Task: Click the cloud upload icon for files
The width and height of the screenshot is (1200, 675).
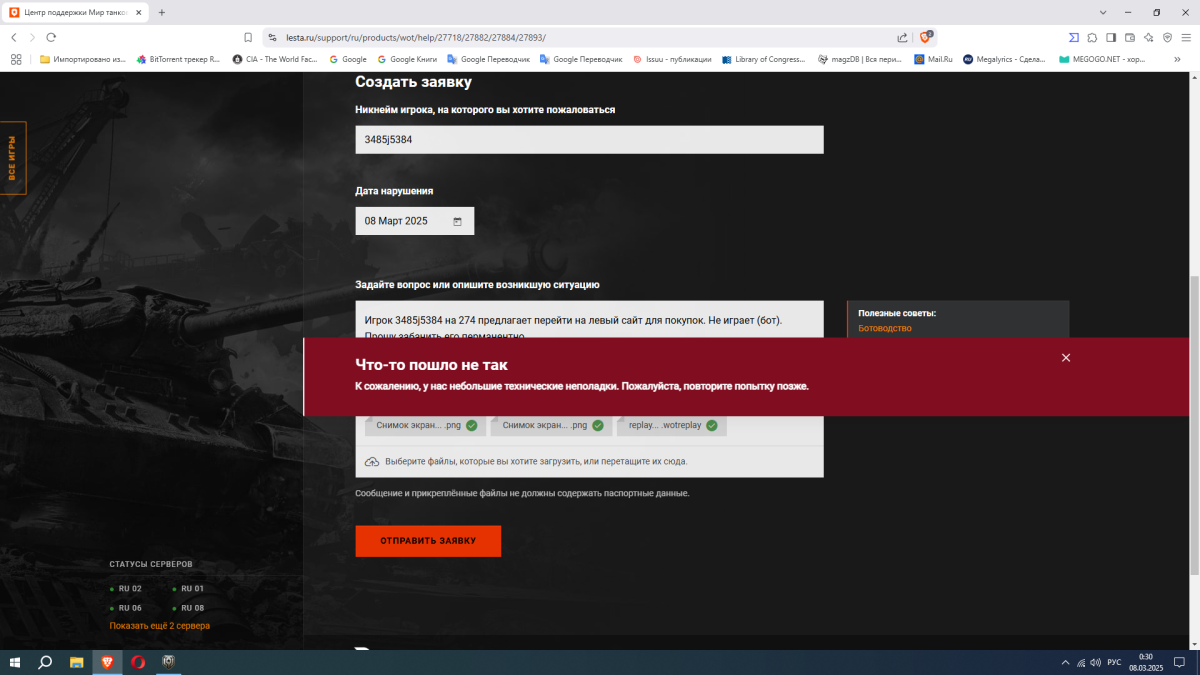Action: tap(372, 461)
